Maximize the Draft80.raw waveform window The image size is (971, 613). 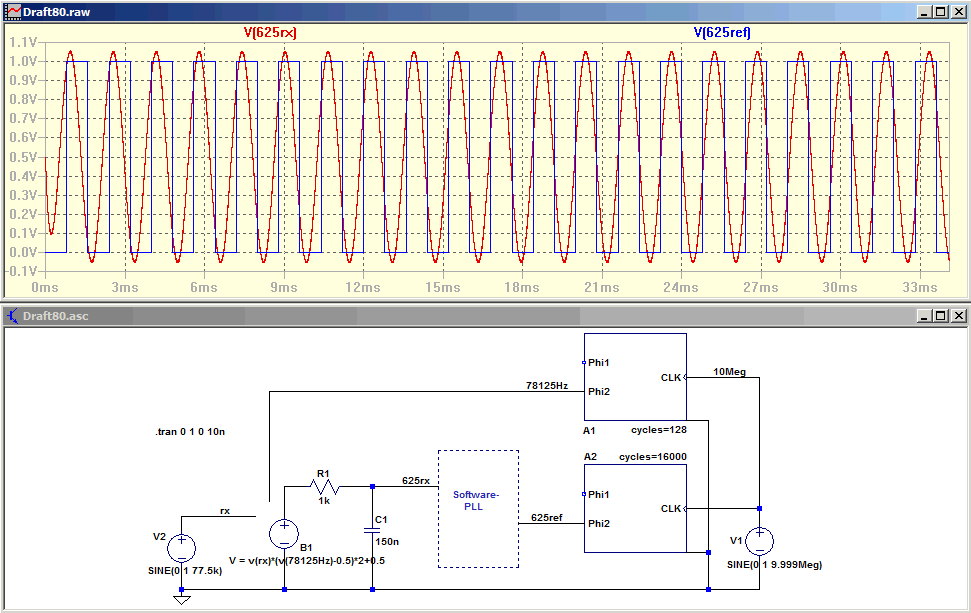[941, 12]
